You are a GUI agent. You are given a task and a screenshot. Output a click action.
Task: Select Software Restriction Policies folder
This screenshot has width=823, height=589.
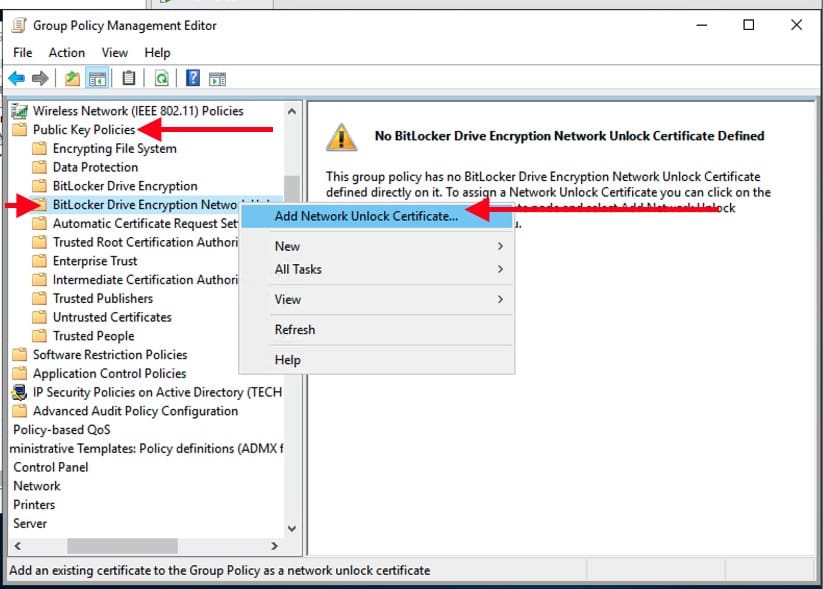click(x=109, y=354)
